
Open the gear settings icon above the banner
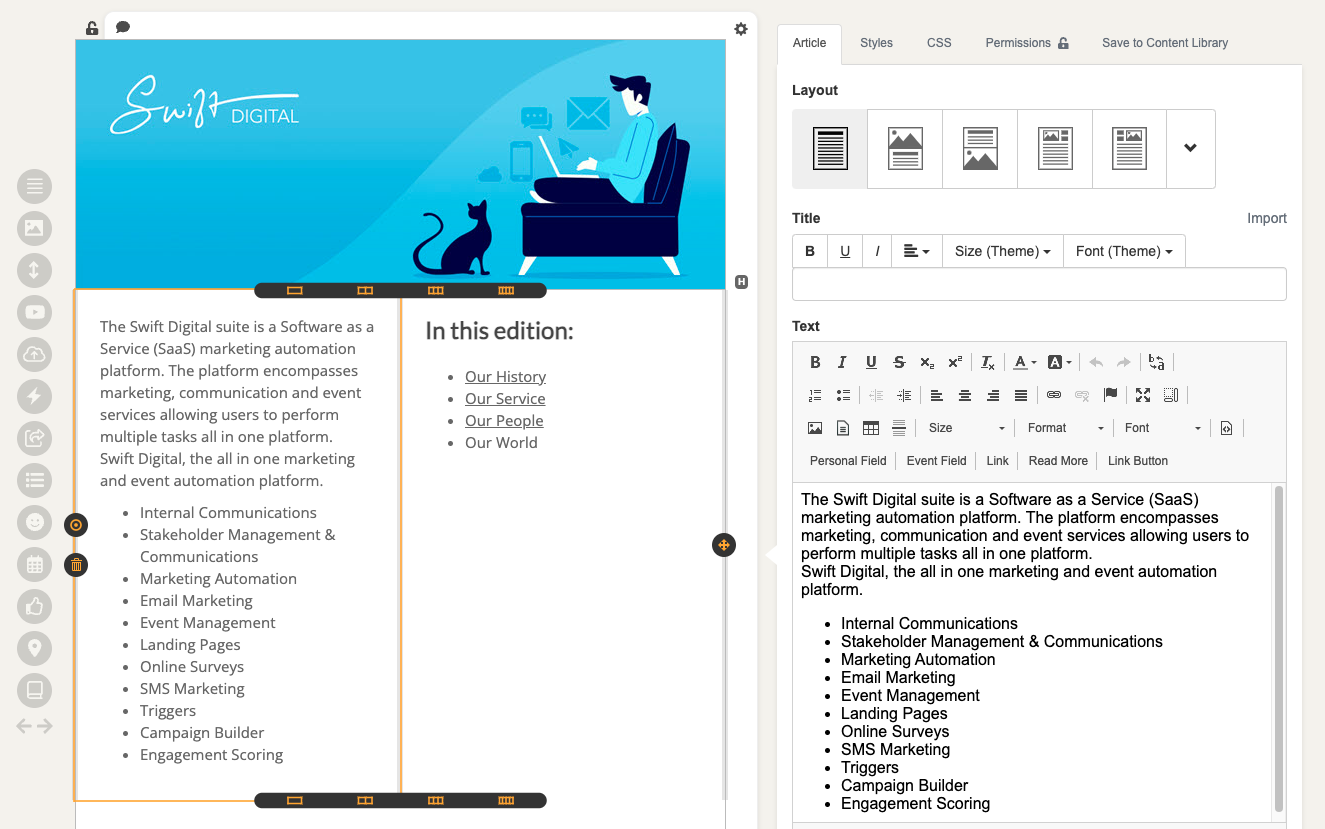[x=741, y=29]
